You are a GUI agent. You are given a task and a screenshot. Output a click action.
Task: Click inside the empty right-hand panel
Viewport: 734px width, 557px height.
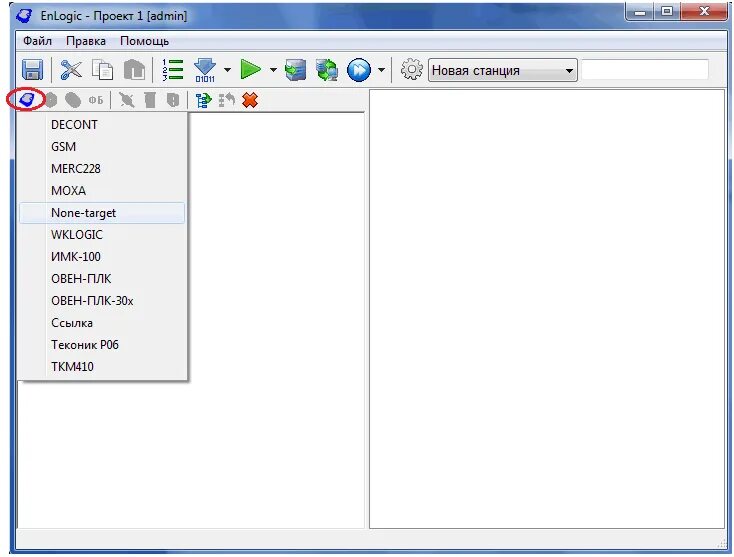click(547, 309)
